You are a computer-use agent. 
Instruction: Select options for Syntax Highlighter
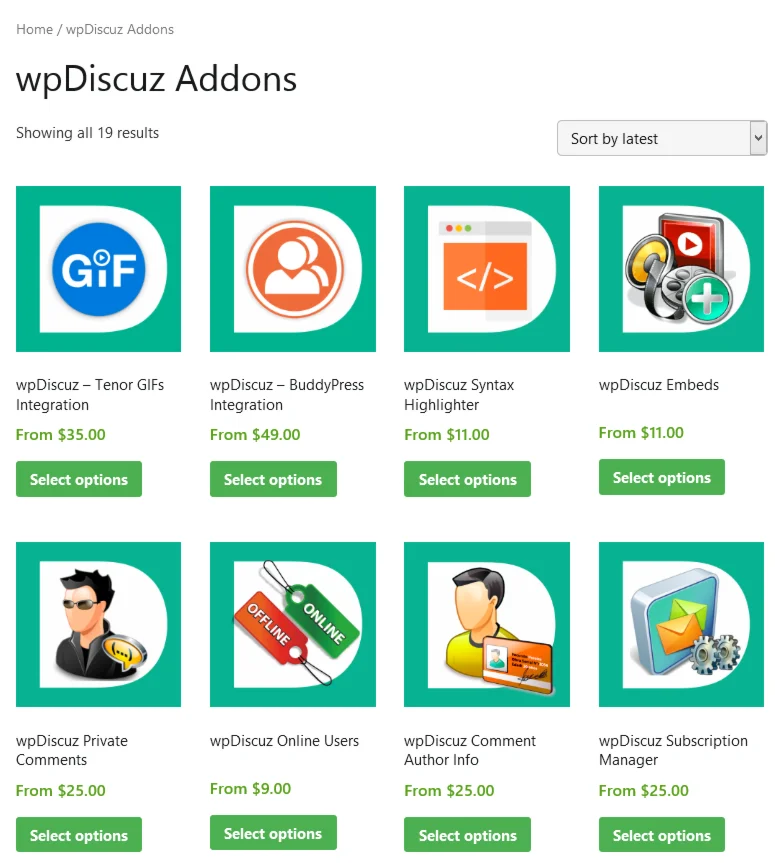467,479
